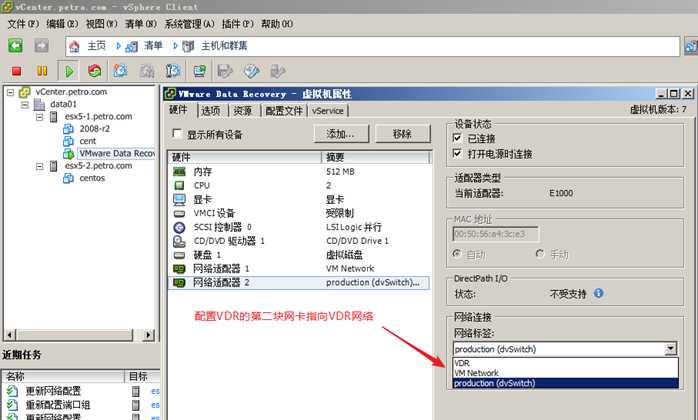Click the disabled floppy connect icon
This screenshot has height=420, width=698.
[x=225, y=71]
